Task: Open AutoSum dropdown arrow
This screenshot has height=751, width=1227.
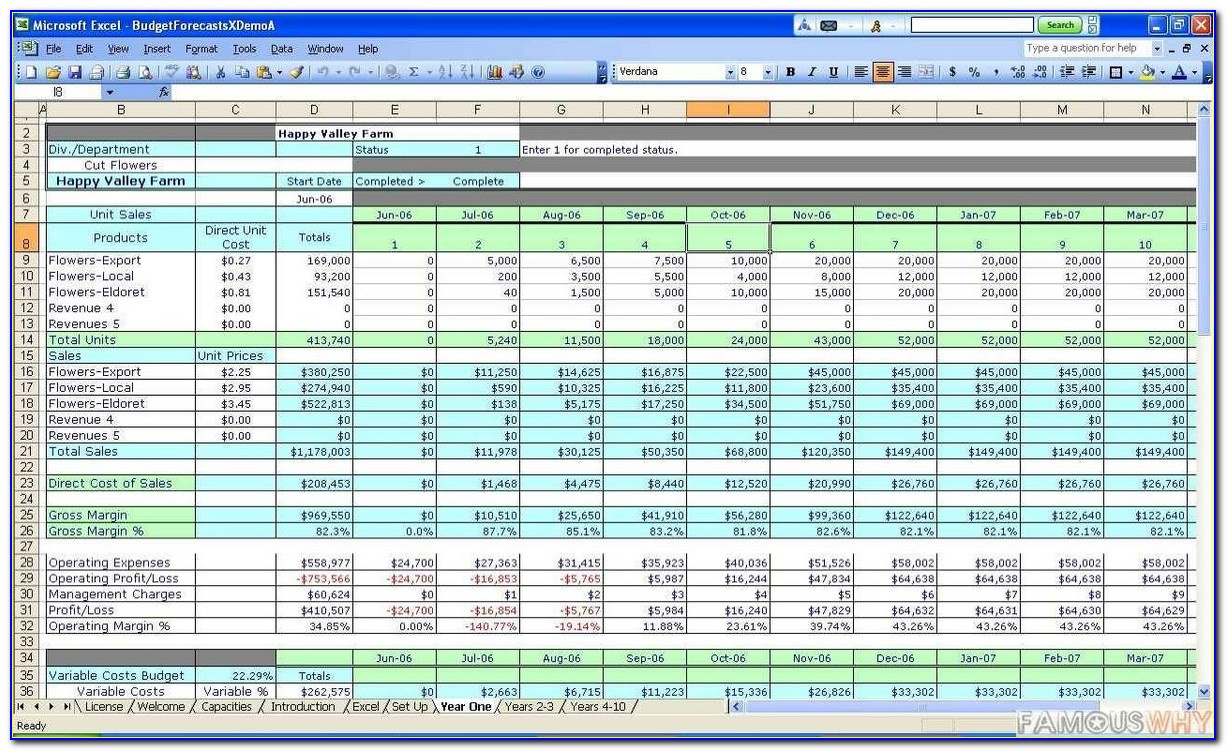Action: [x=428, y=72]
